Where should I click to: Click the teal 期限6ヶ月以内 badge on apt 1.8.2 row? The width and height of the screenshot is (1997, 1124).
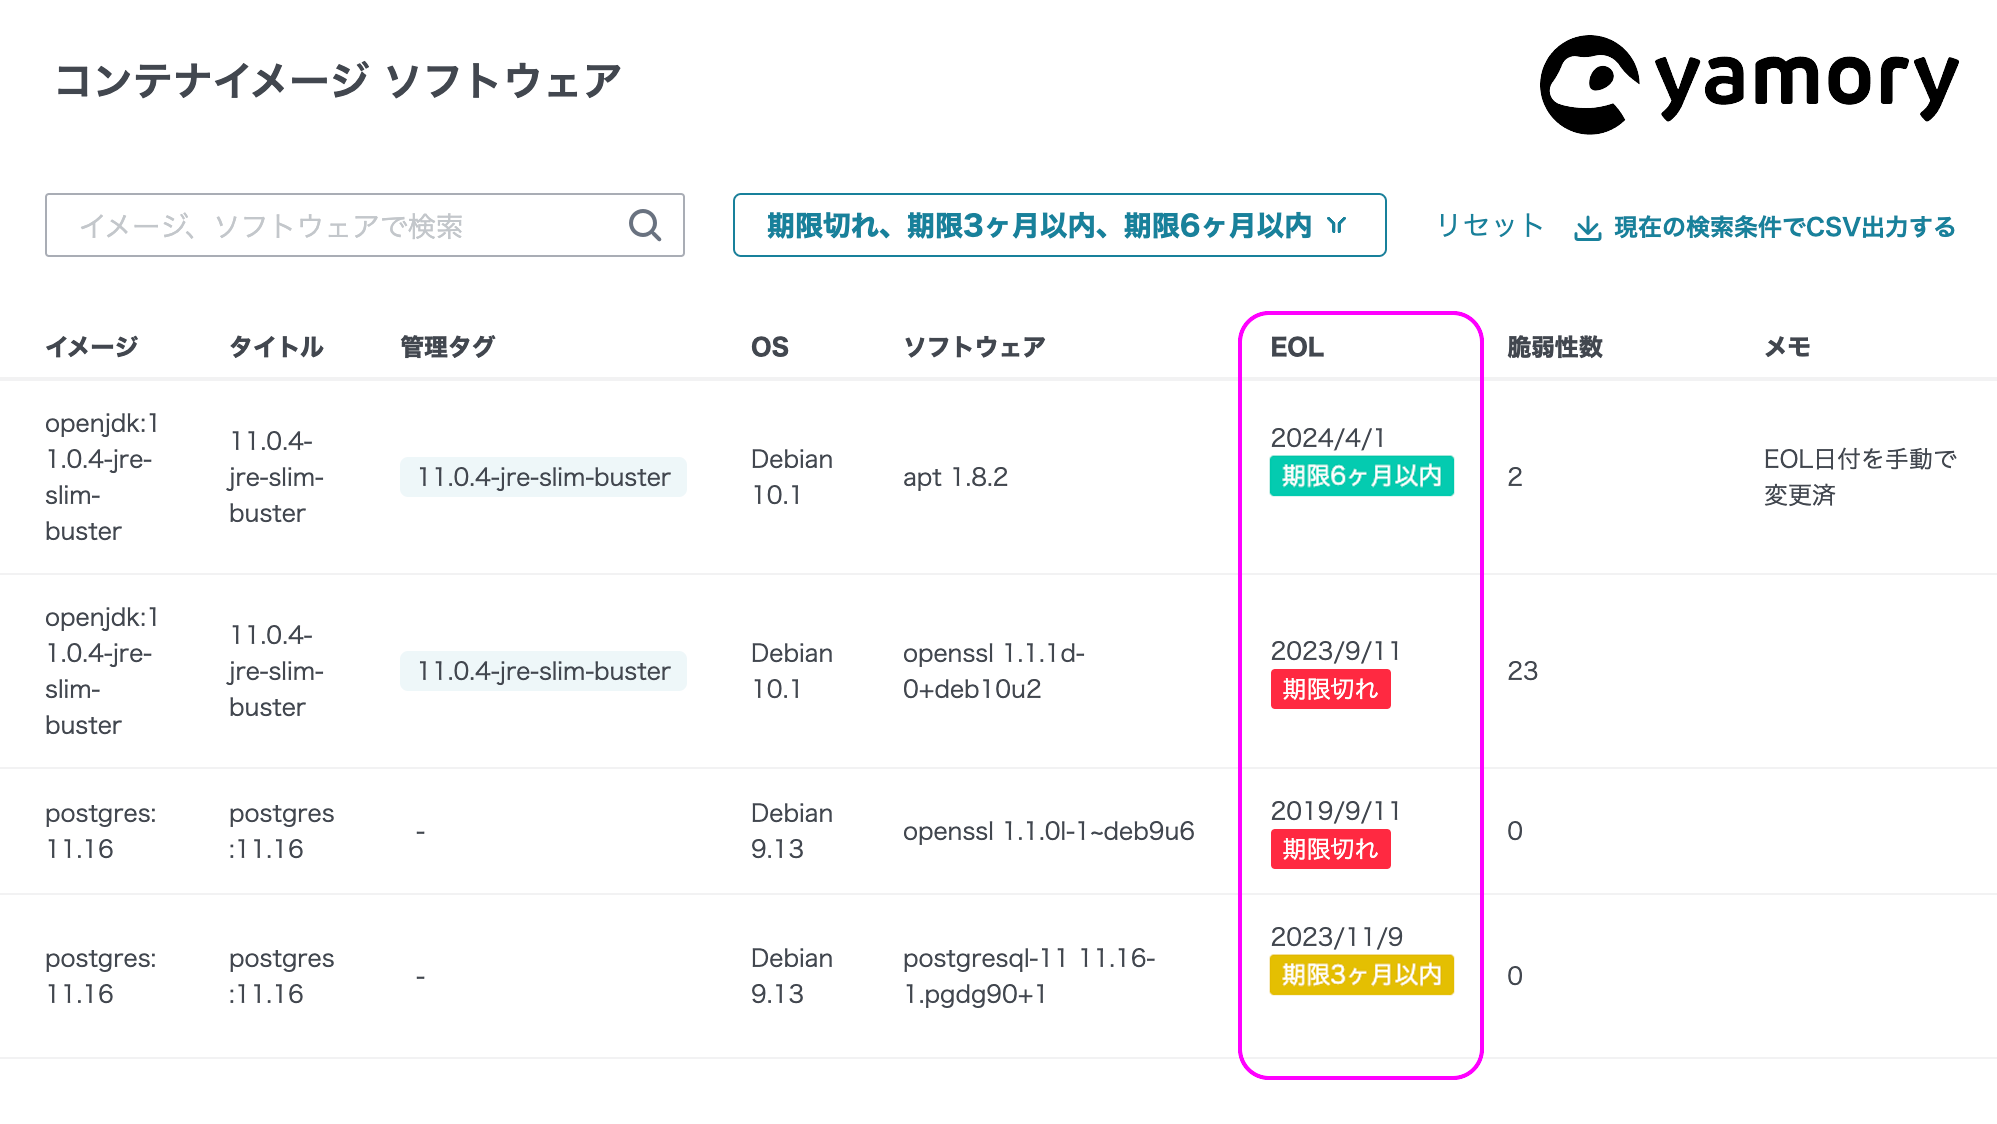click(x=1361, y=476)
